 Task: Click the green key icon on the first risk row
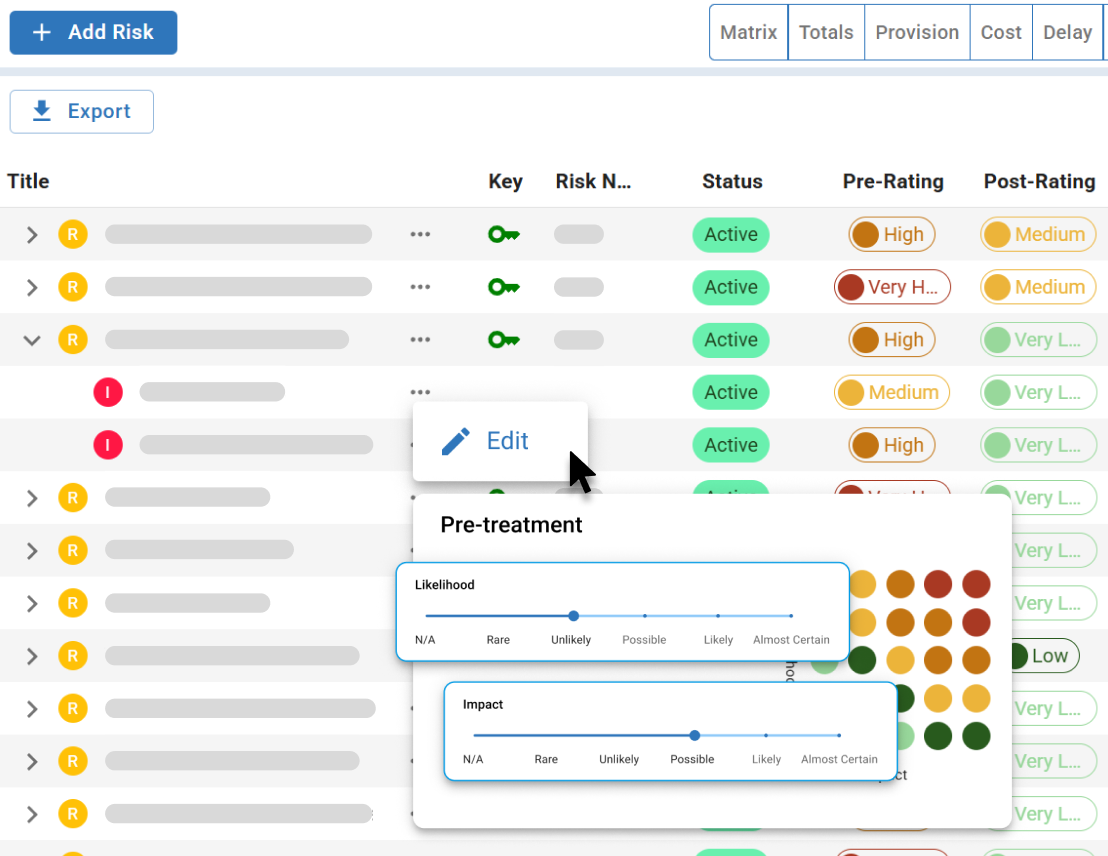click(x=504, y=234)
